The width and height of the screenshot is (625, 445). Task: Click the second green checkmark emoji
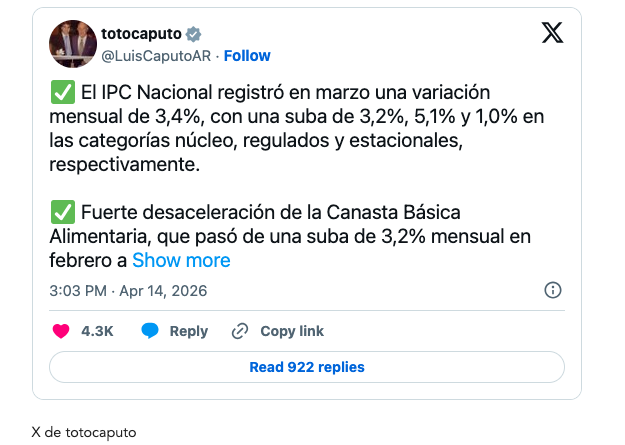tap(61, 213)
